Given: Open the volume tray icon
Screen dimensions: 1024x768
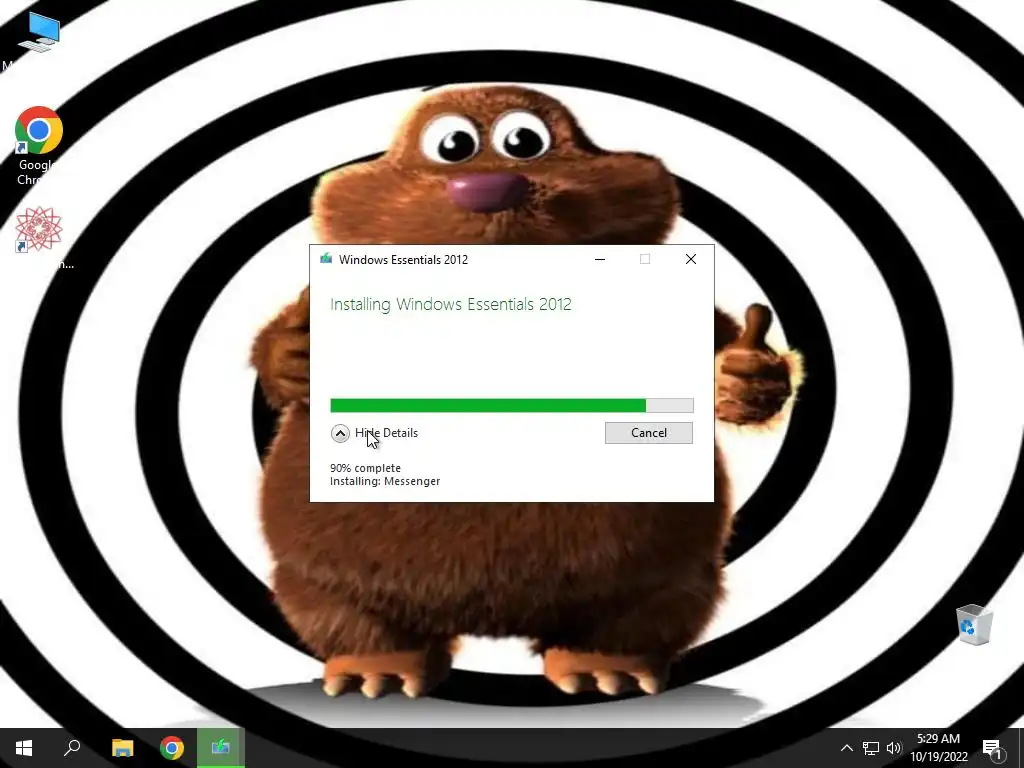Looking at the screenshot, I should [894, 748].
